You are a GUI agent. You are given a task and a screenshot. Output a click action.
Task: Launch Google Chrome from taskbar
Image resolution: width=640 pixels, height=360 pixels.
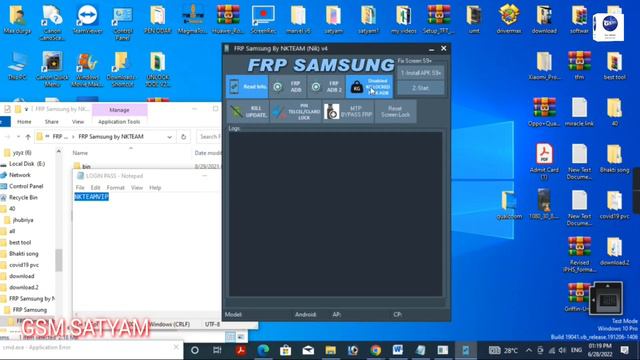(376, 350)
